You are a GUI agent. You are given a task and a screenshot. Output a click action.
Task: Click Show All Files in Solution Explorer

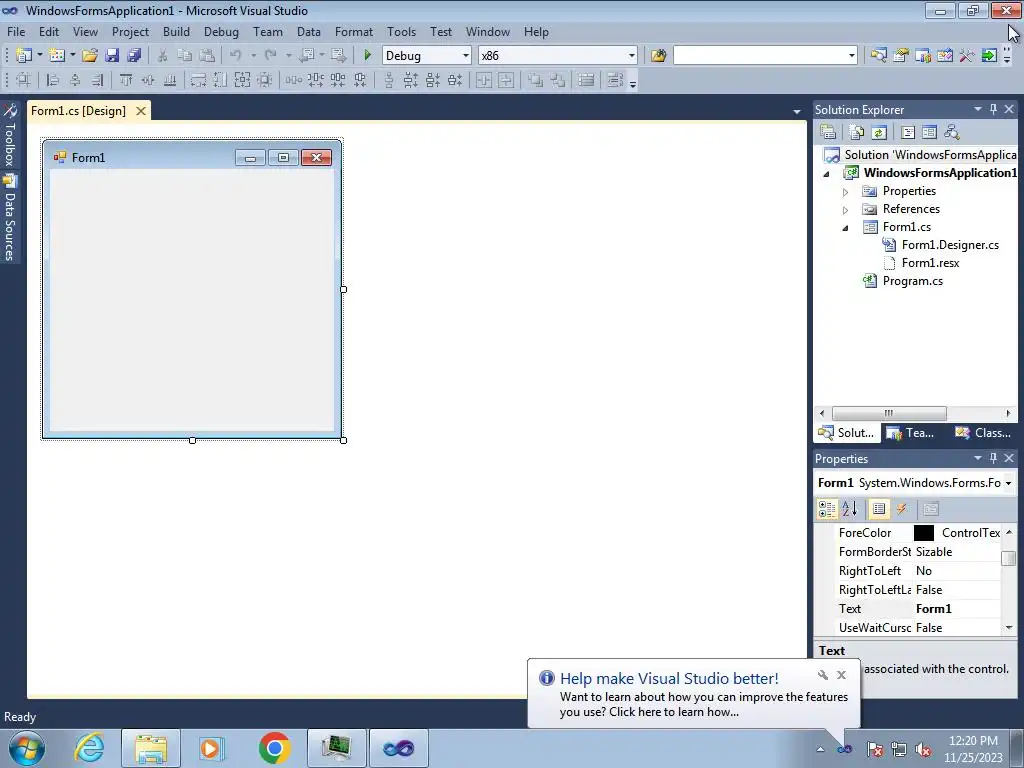coord(857,133)
